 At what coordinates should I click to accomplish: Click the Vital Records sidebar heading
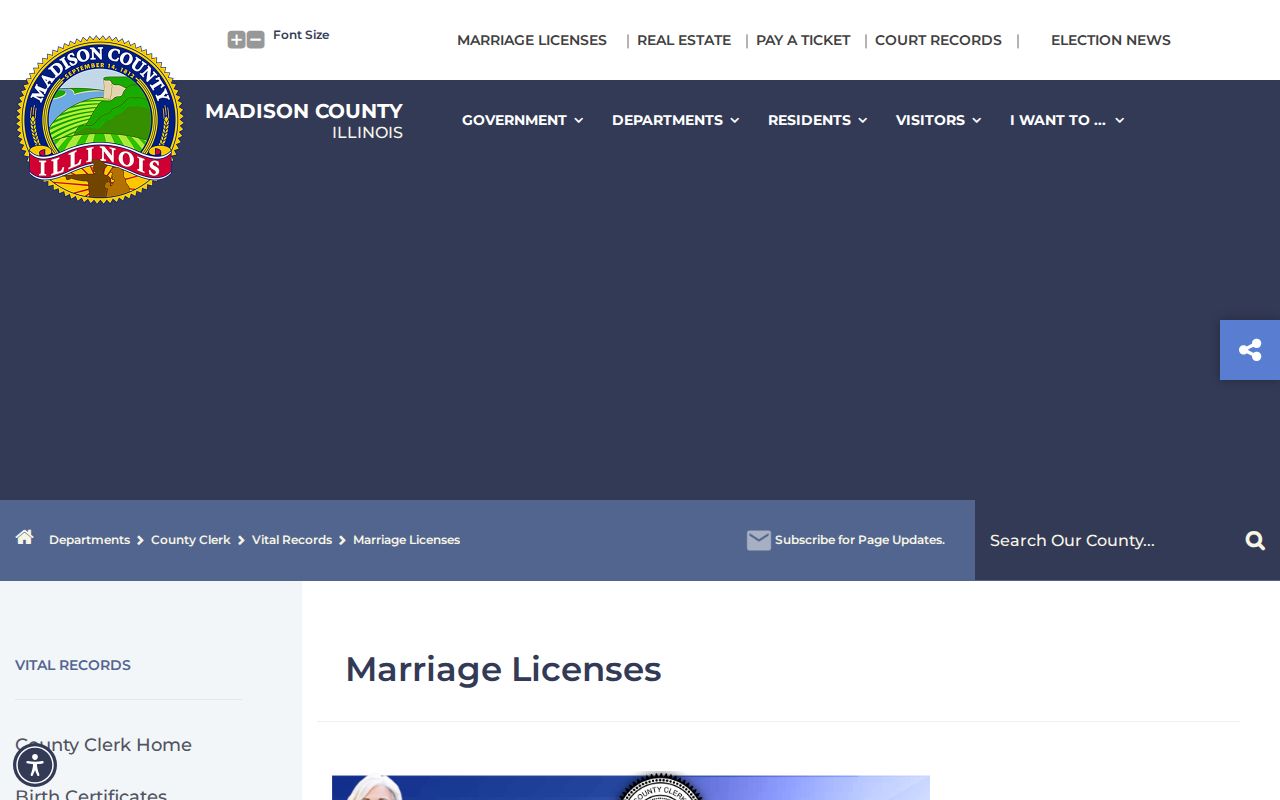pos(73,665)
